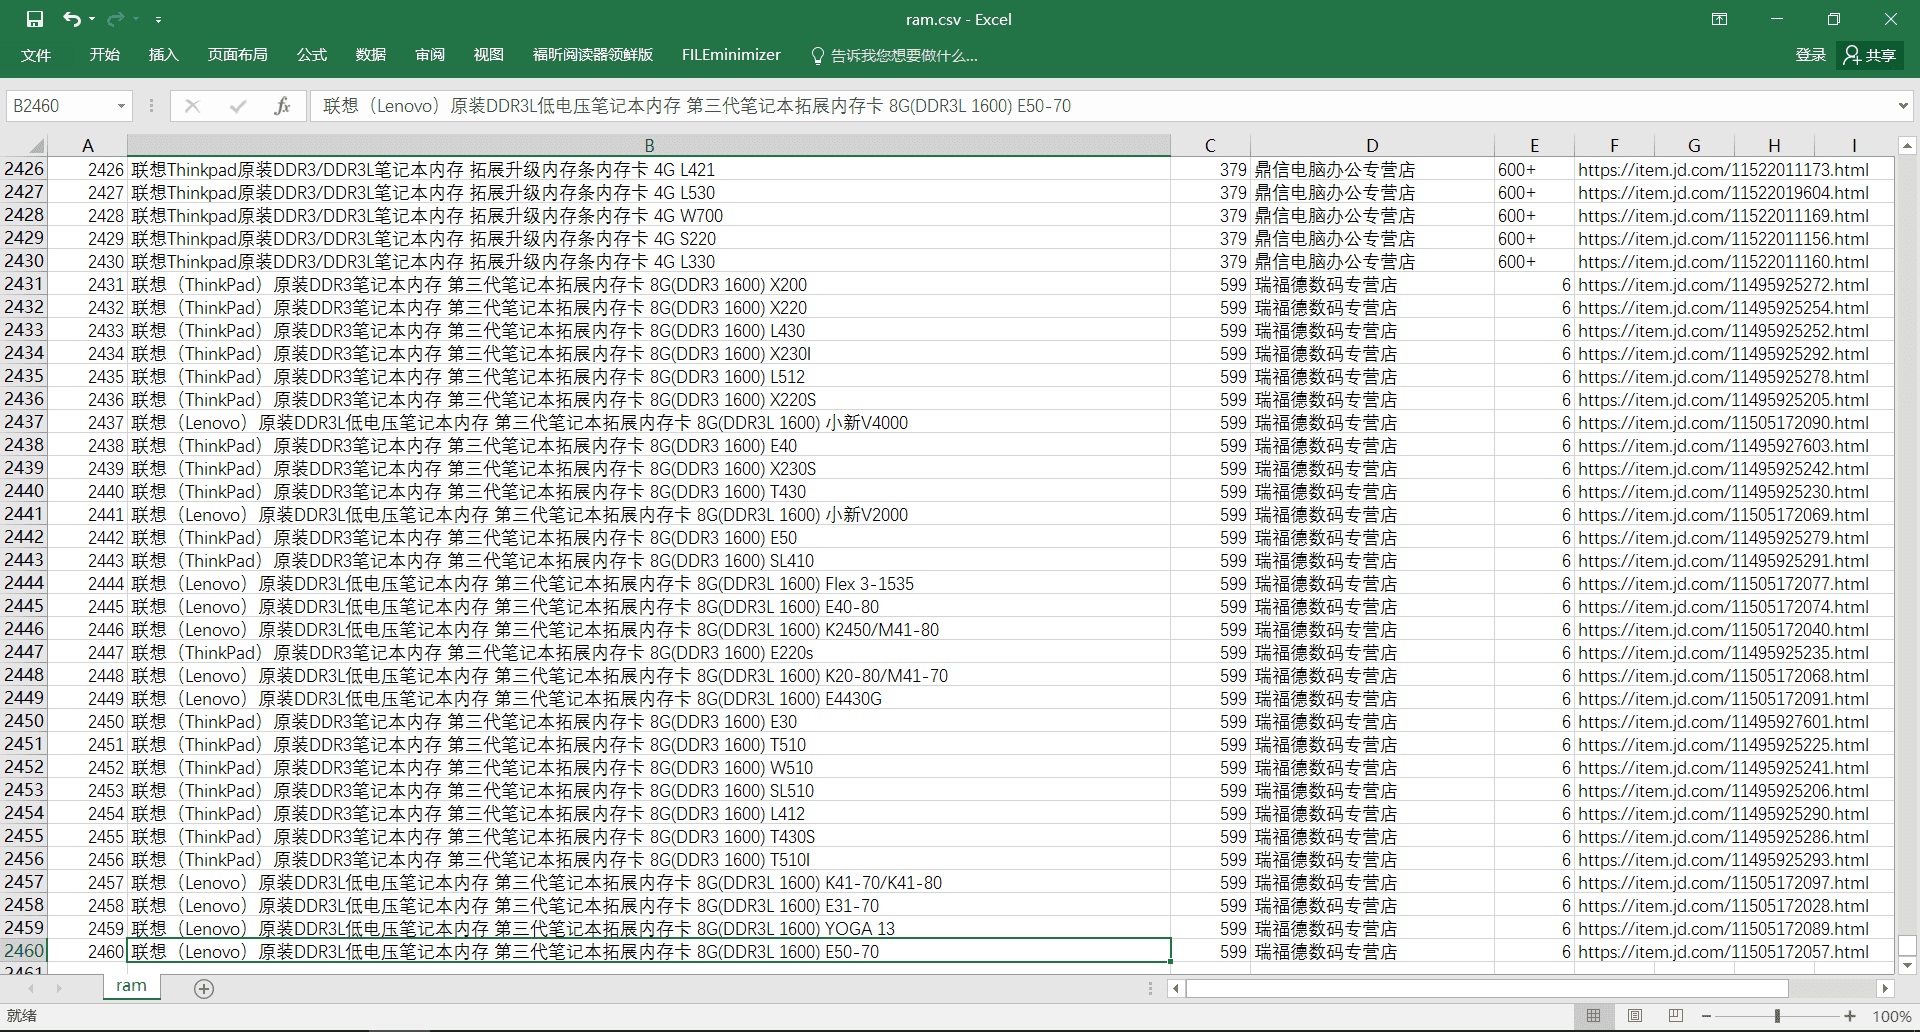Click link ending 11495925272.html
1920x1032 pixels.
[1723, 285]
